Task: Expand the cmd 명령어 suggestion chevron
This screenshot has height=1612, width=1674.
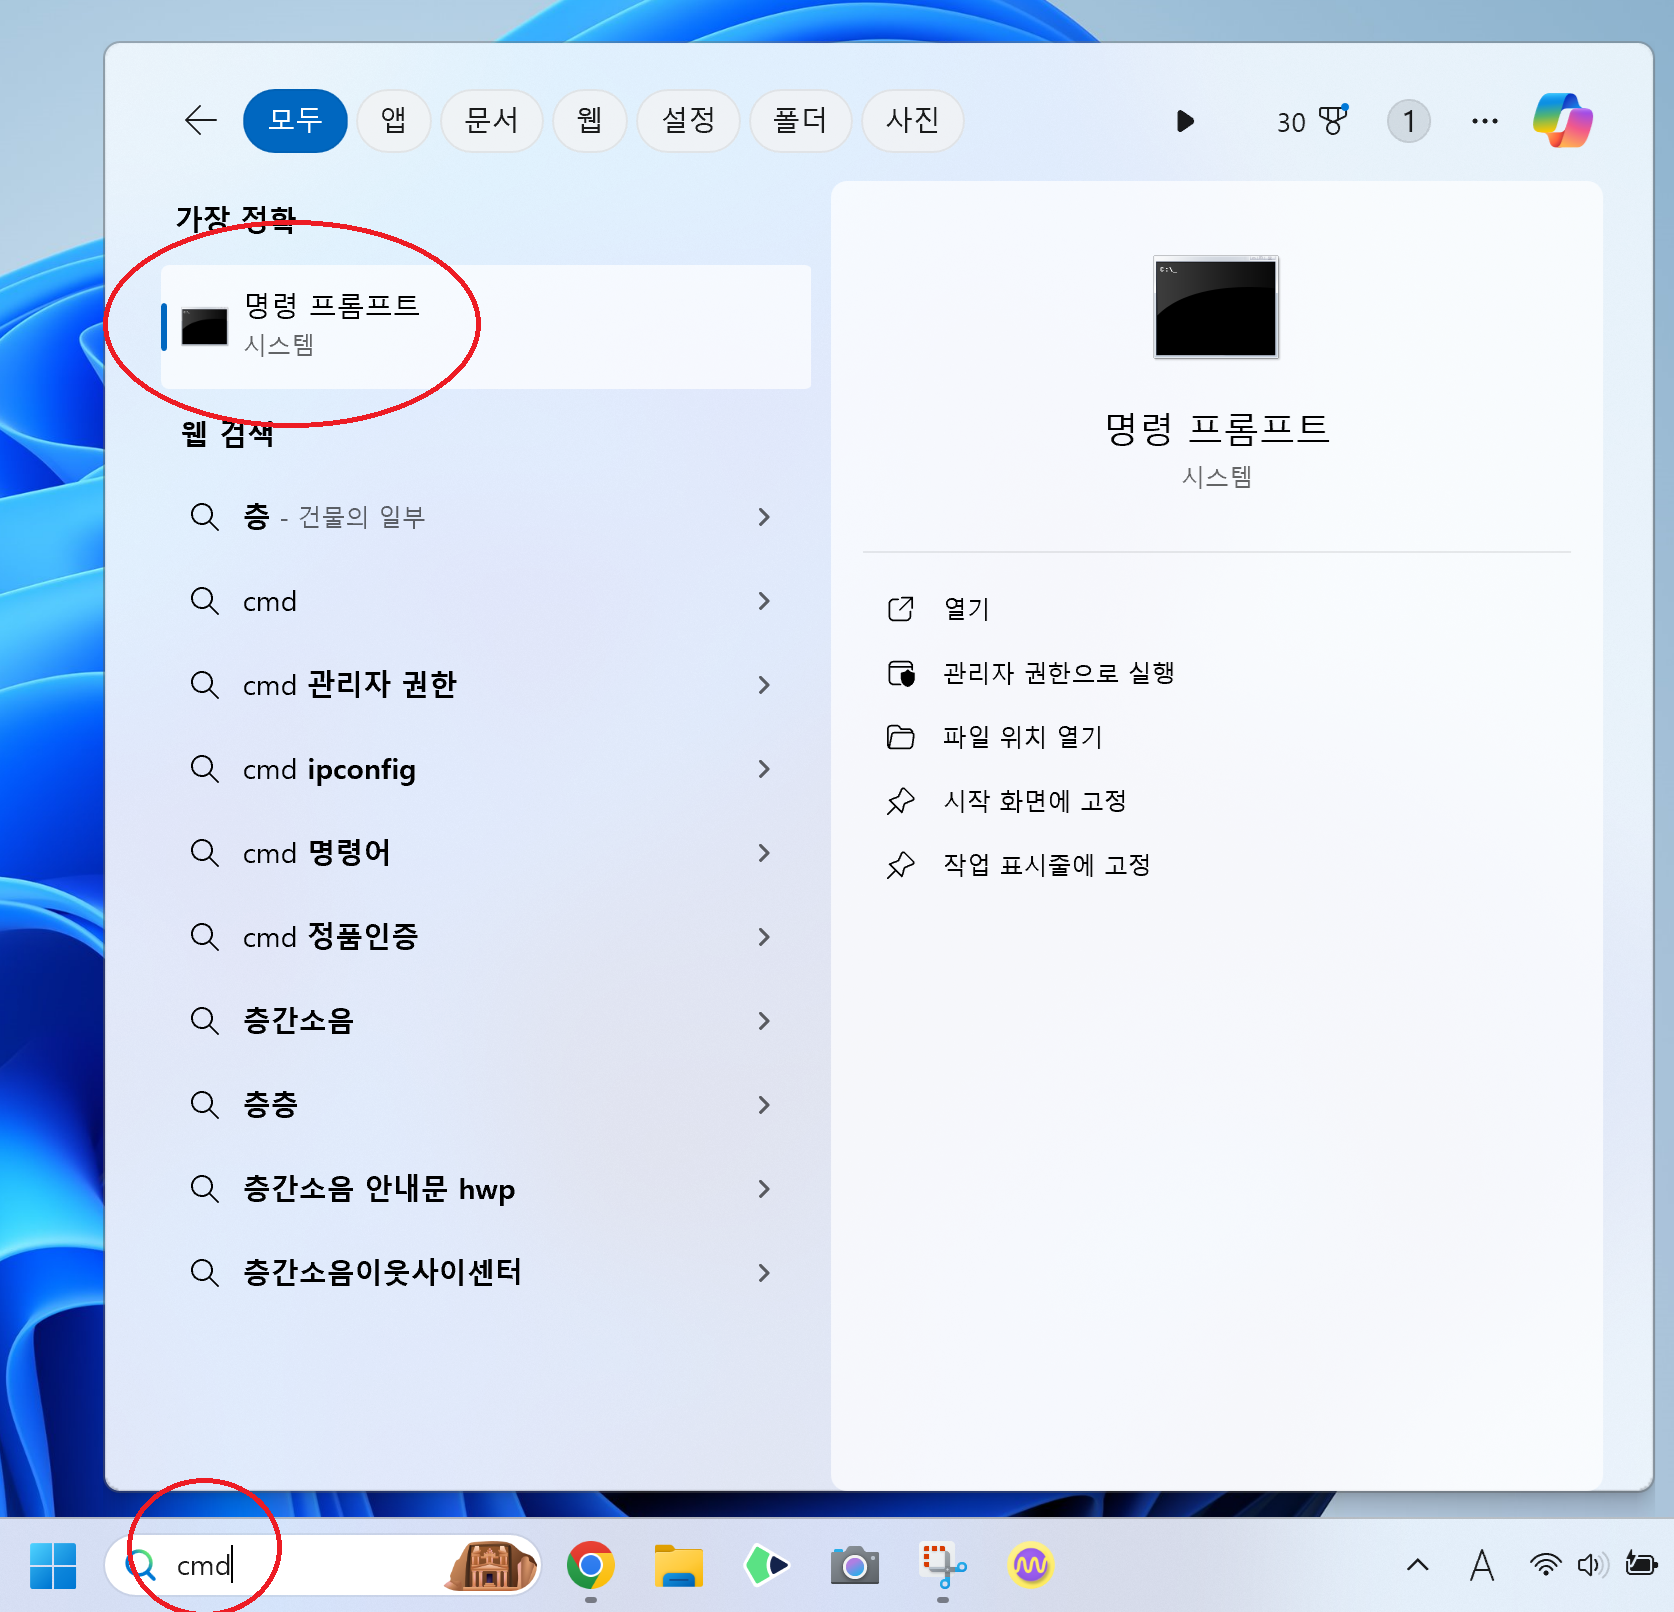Action: pyautogui.click(x=764, y=853)
